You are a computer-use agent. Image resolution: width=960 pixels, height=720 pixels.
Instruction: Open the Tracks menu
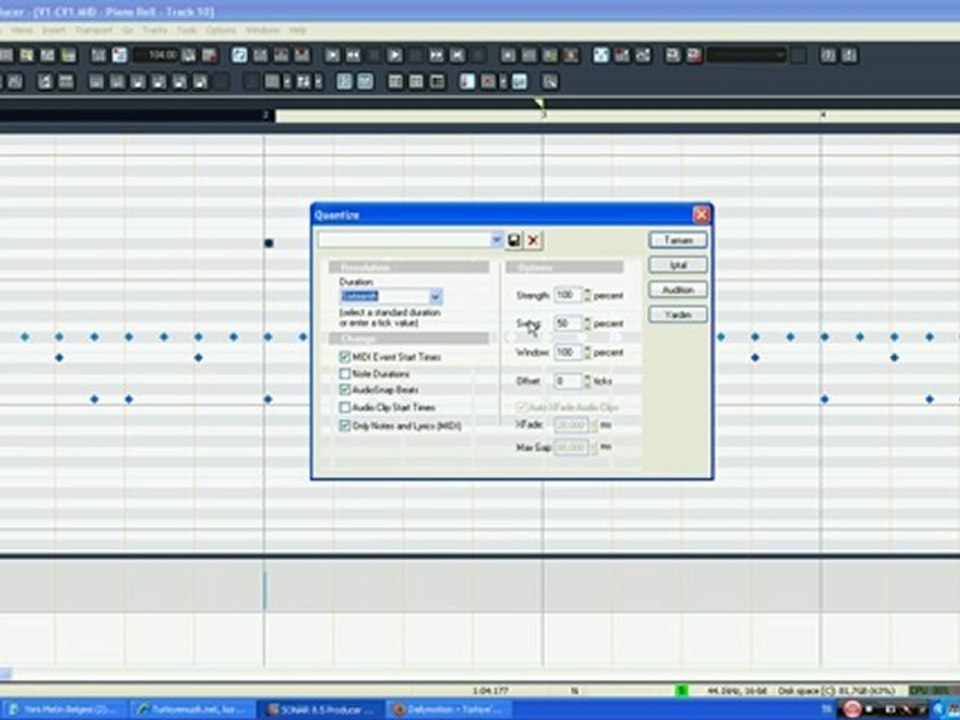tap(155, 30)
